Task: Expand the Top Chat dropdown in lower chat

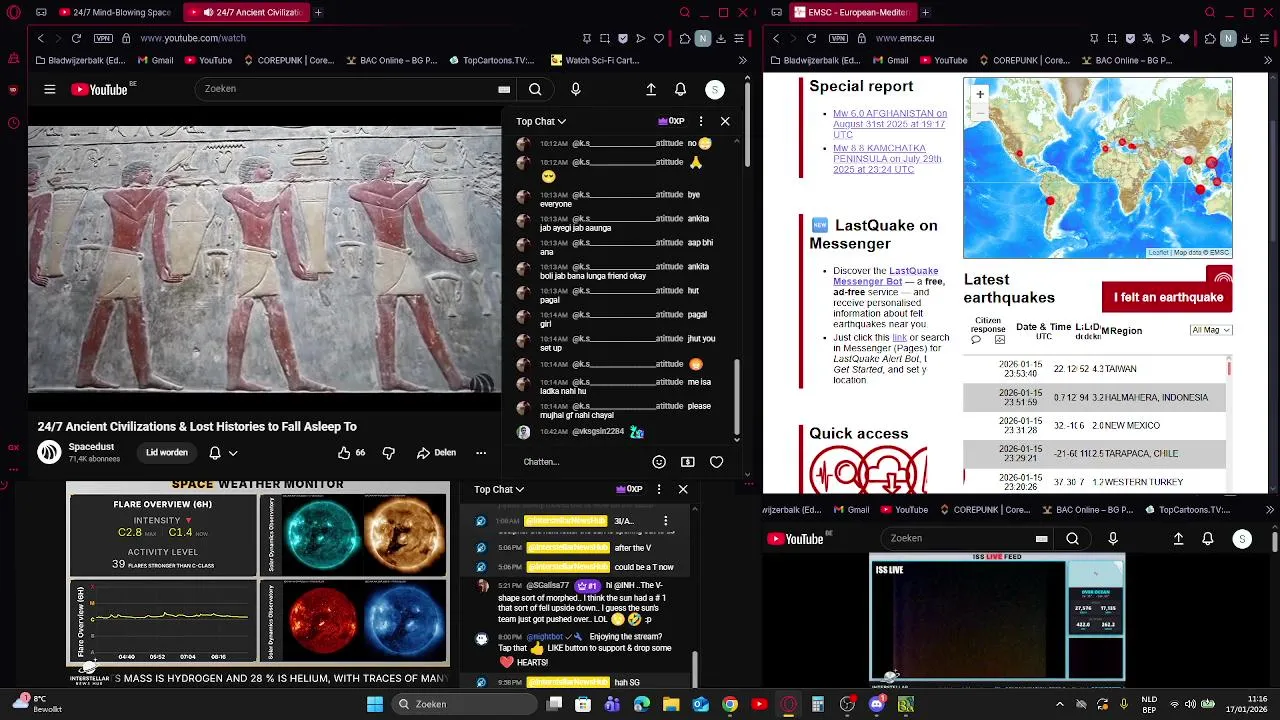Action: [x=499, y=489]
